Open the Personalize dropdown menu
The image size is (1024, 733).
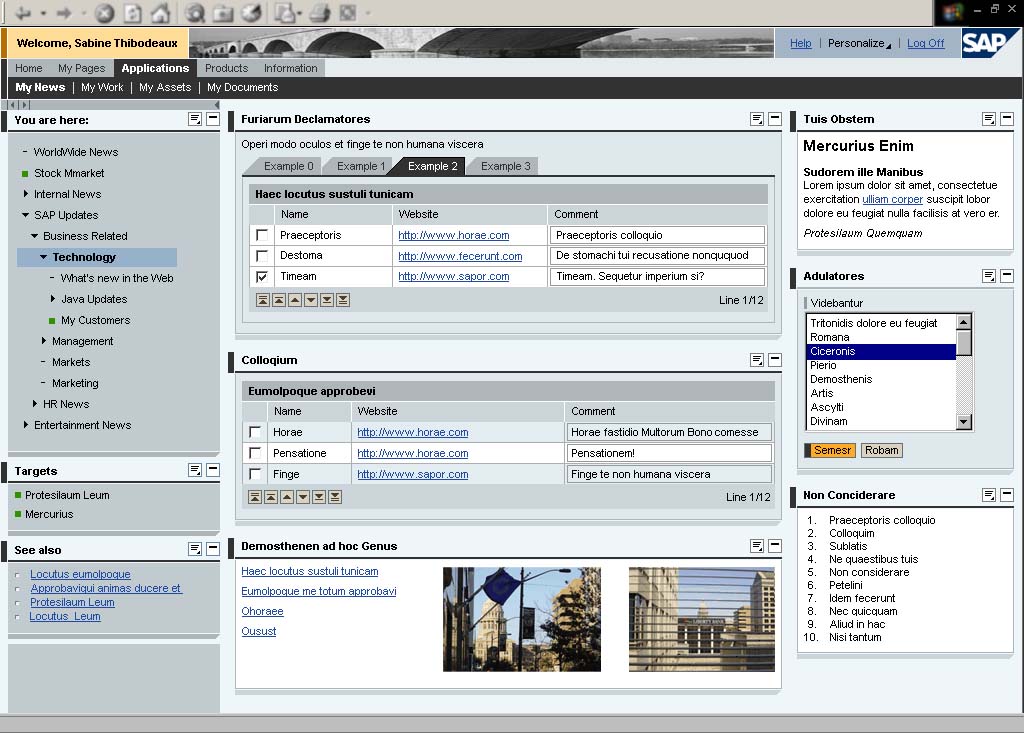pos(859,43)
